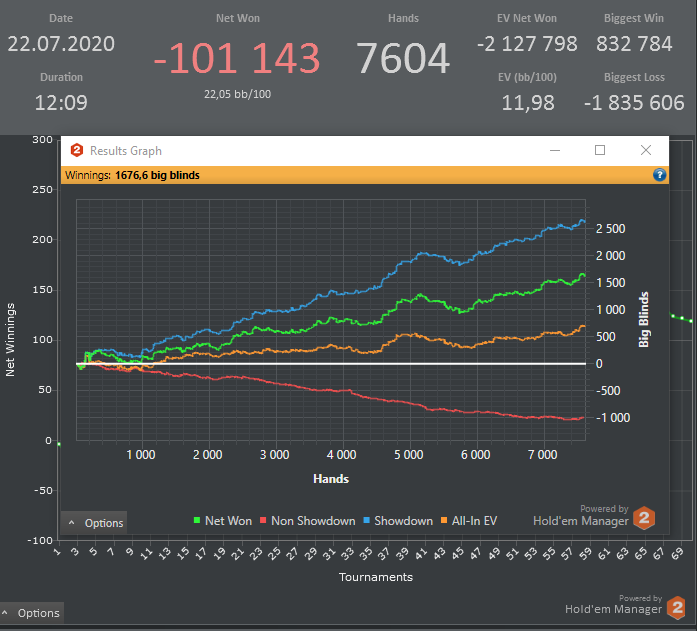Close the Results Graph window

[646, 150]
